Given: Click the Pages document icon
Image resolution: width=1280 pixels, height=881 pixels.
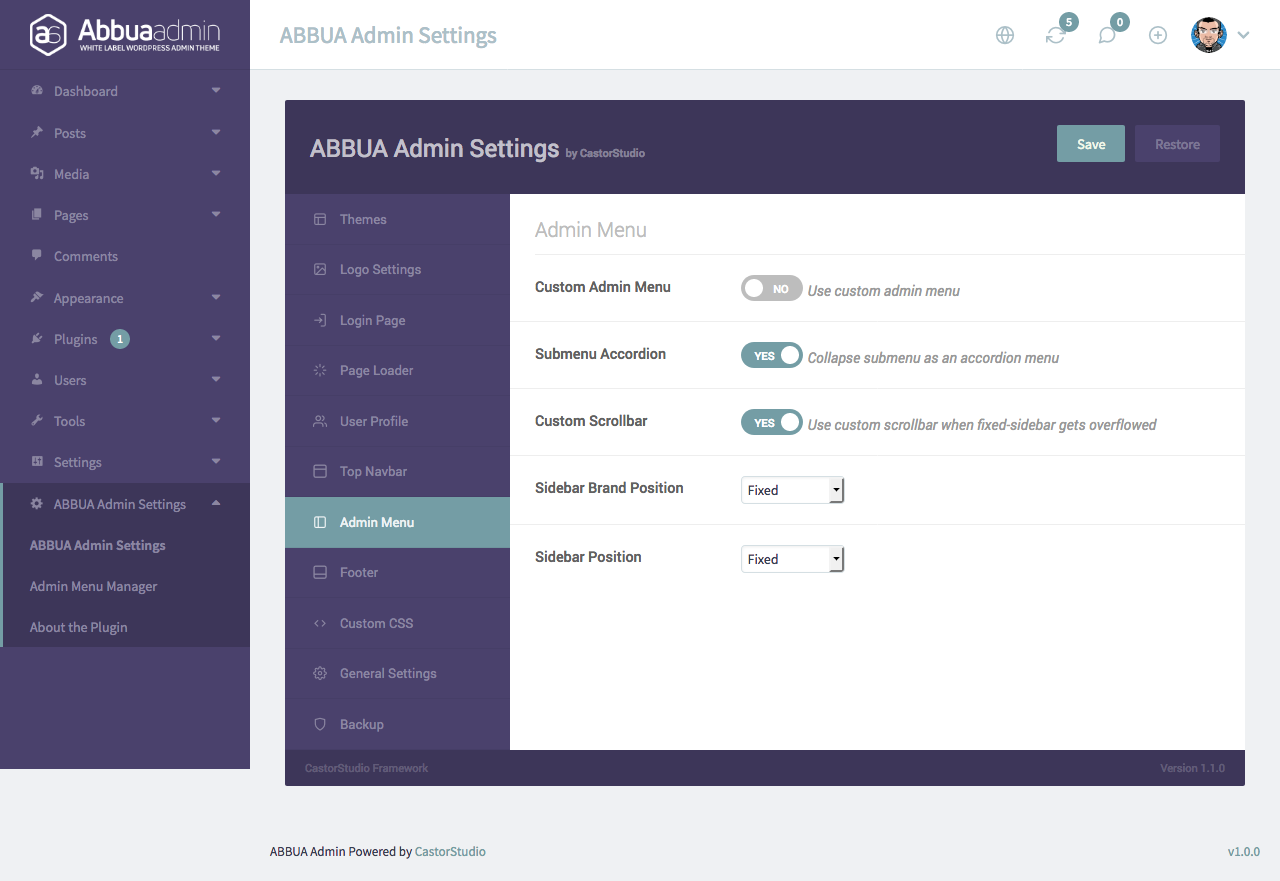Looking at the screenshot, I should (x=37, y=215).
